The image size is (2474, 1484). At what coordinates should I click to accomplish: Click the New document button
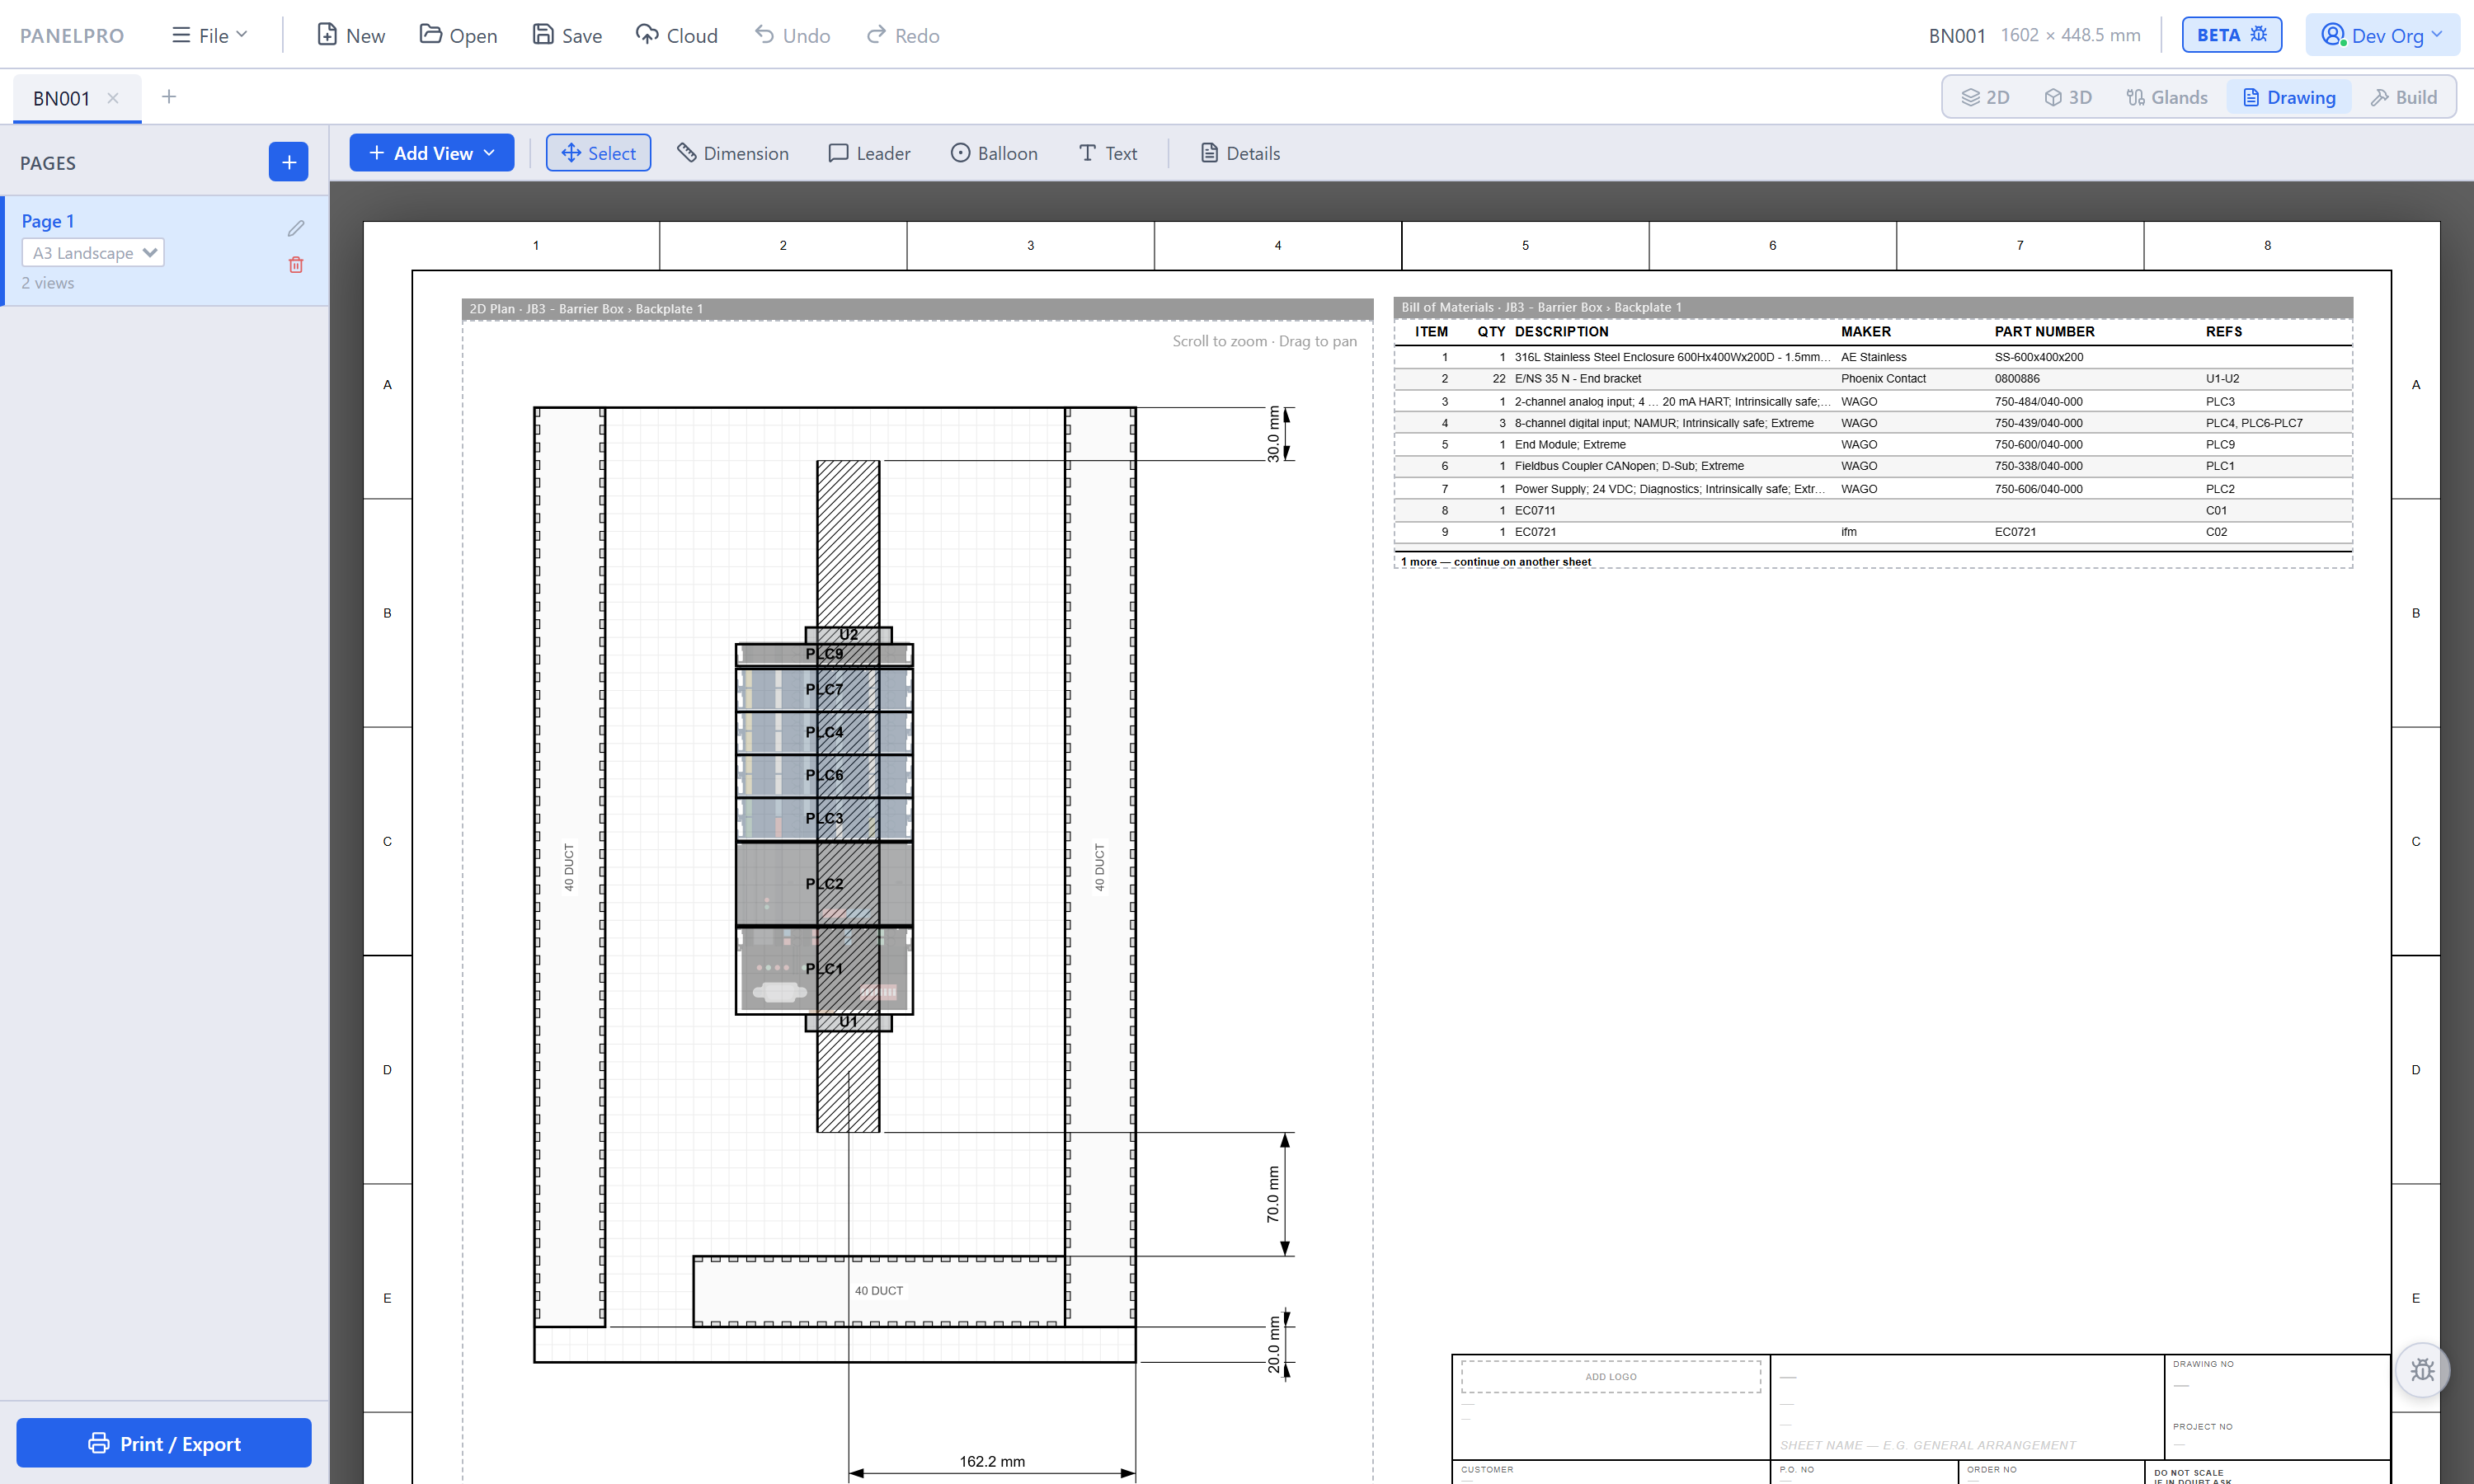[x=351, y=35]
